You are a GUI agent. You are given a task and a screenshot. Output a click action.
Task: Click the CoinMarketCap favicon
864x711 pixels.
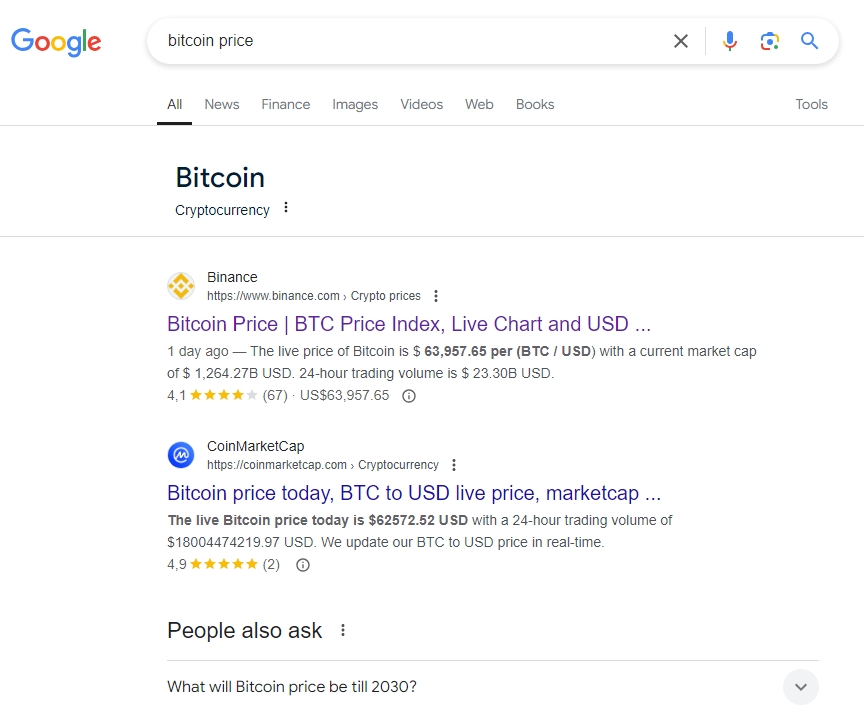[181, 455]
